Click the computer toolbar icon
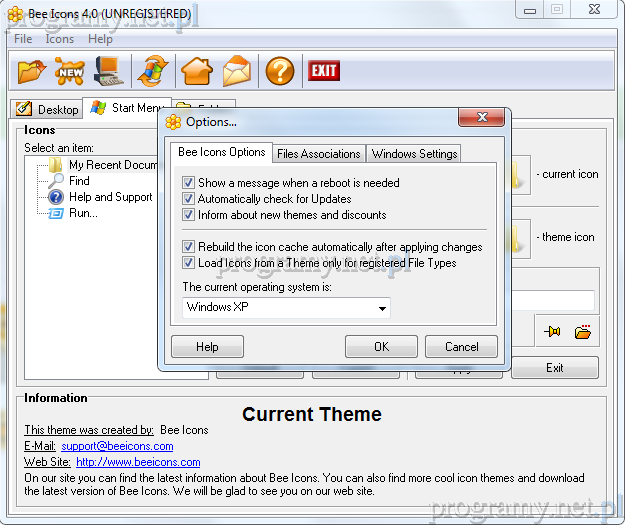Image resolution: width=625 pixels, height=525 pixels. [108, 71]
